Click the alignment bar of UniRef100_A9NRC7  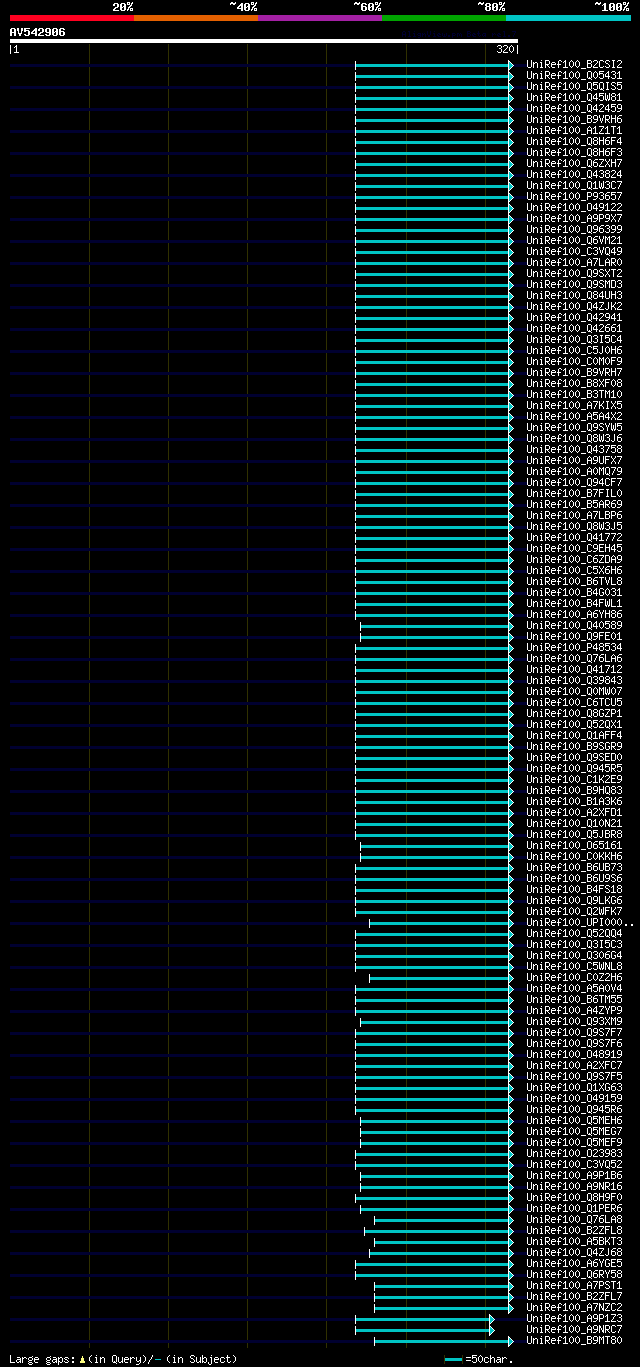pyautogui.click(x=424, y=1329)
